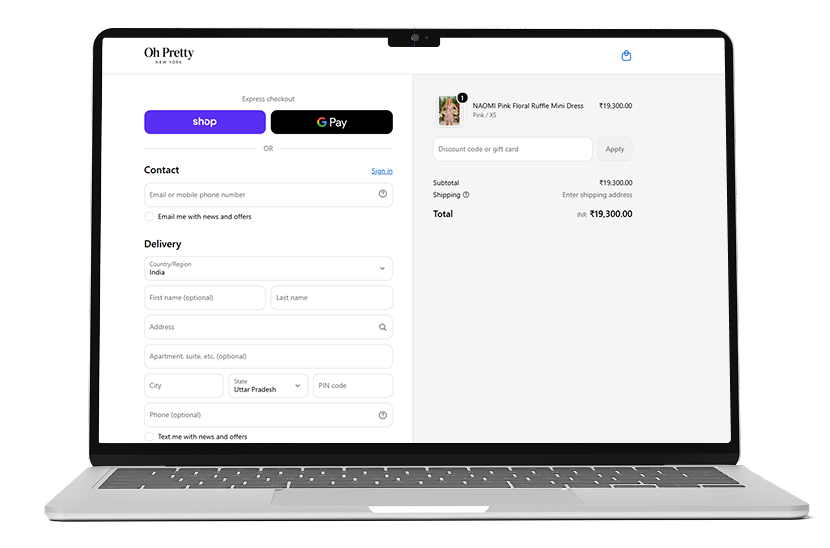Click the bold Total amount ₹19,300.00
This screenshot has width=830, height=548.
[x=611, y=214]
